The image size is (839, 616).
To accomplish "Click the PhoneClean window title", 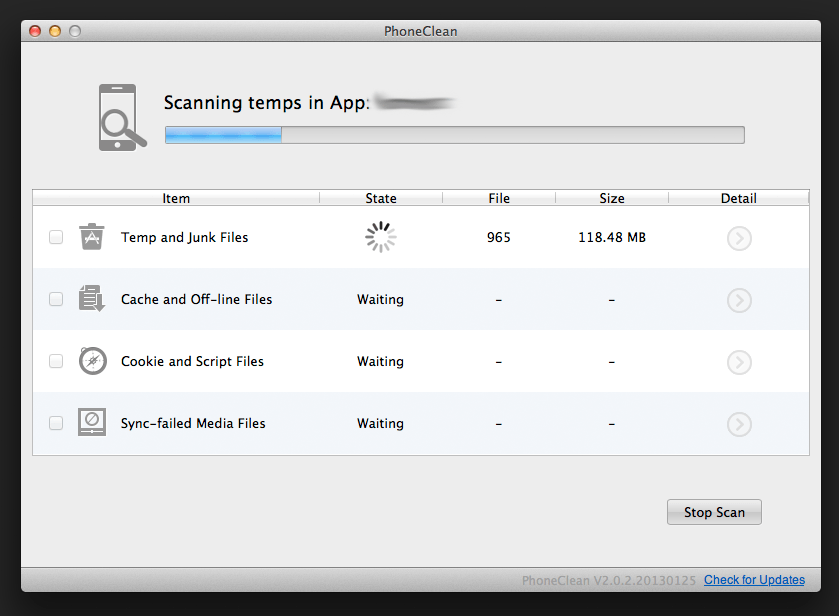I will (x=421, y=31).
